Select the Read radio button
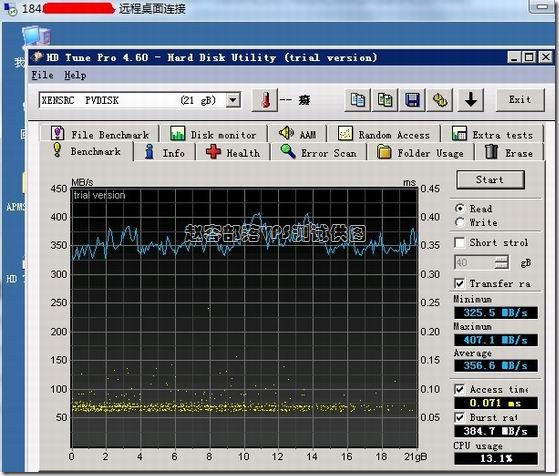 coord(460,209)
